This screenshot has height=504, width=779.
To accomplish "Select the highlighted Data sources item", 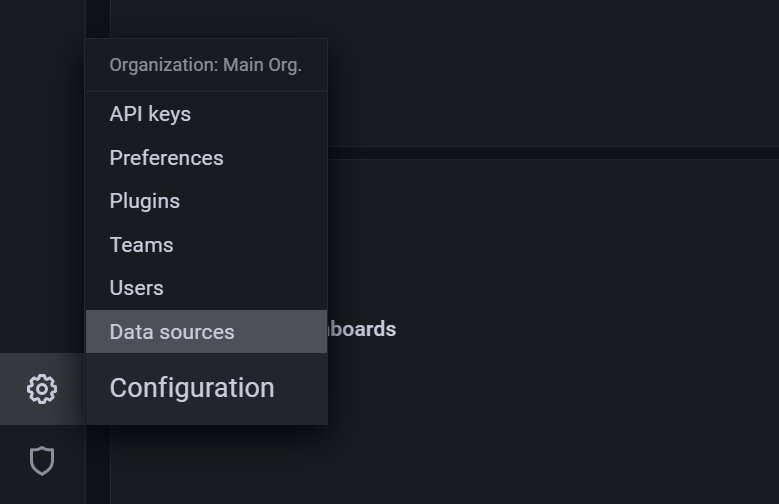I will pos(172,332).
